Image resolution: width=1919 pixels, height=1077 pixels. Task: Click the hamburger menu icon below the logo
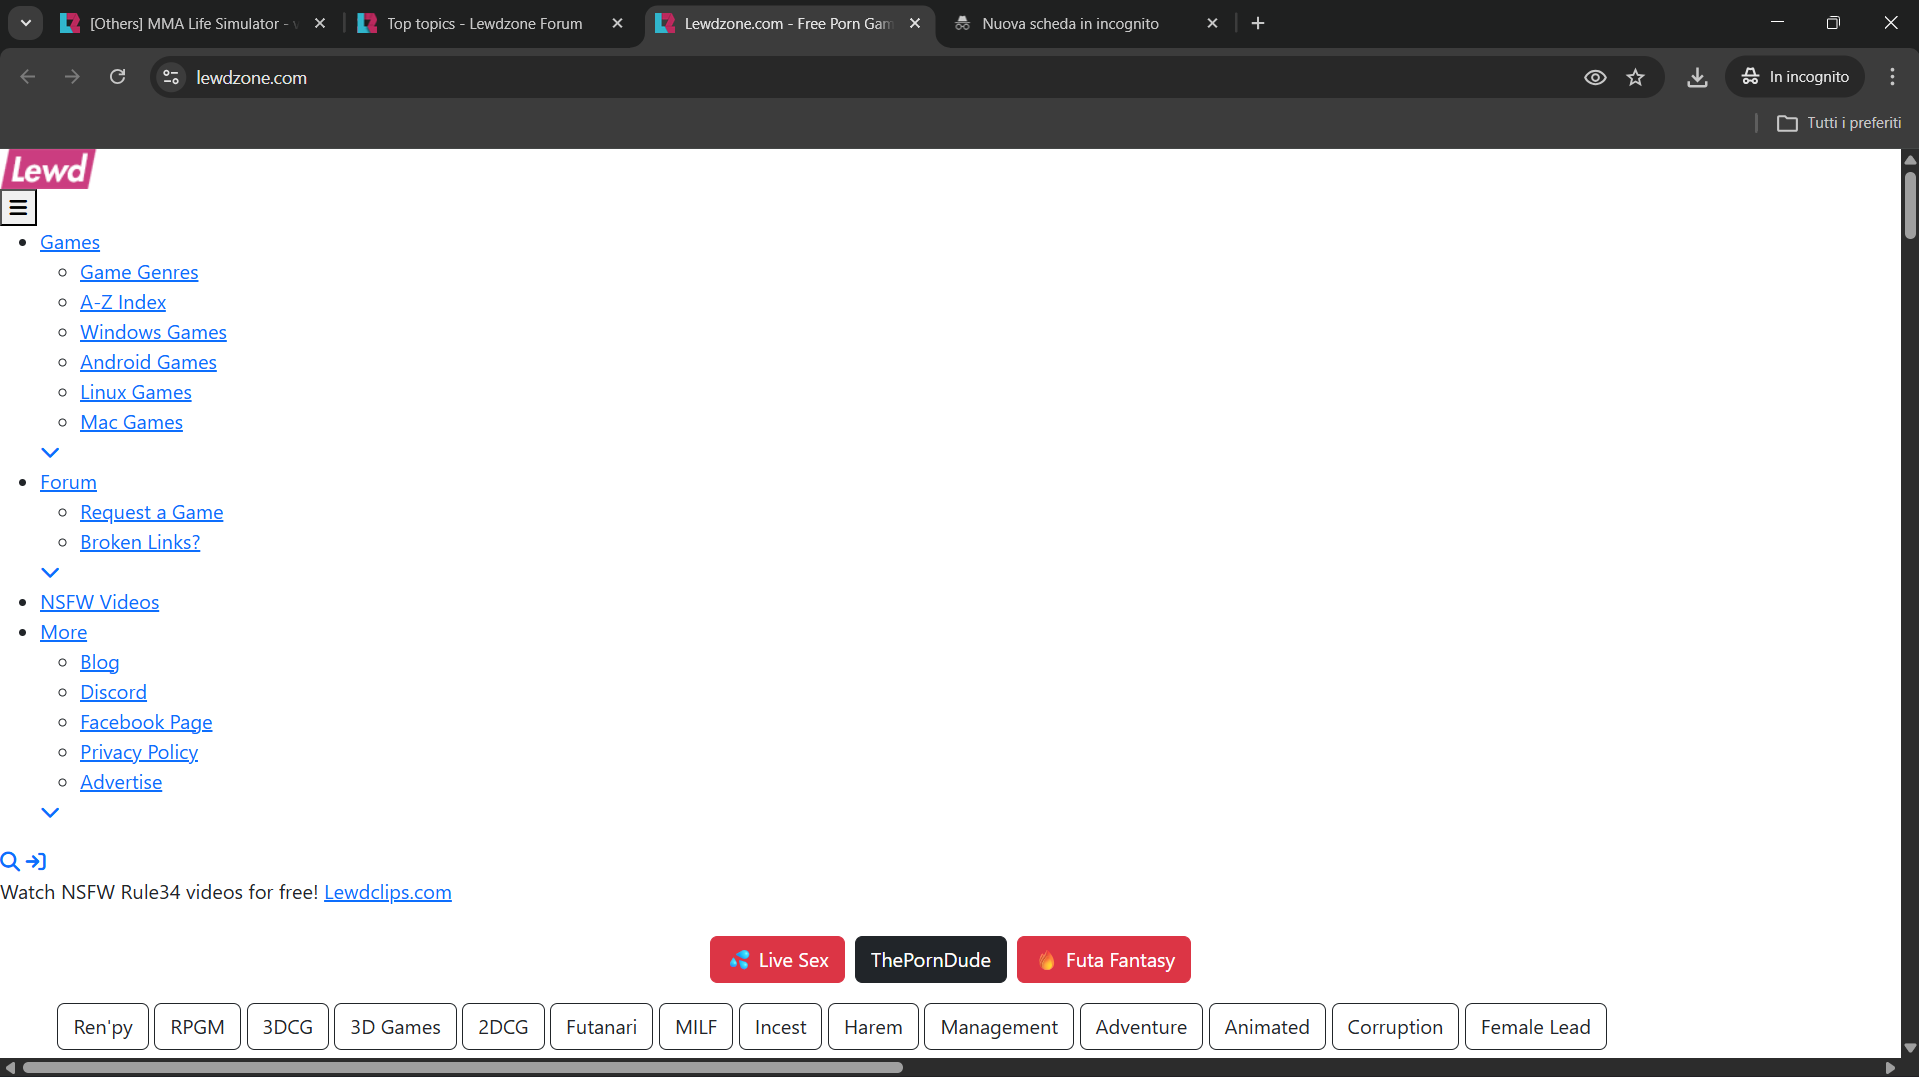(x=18, y=208)
